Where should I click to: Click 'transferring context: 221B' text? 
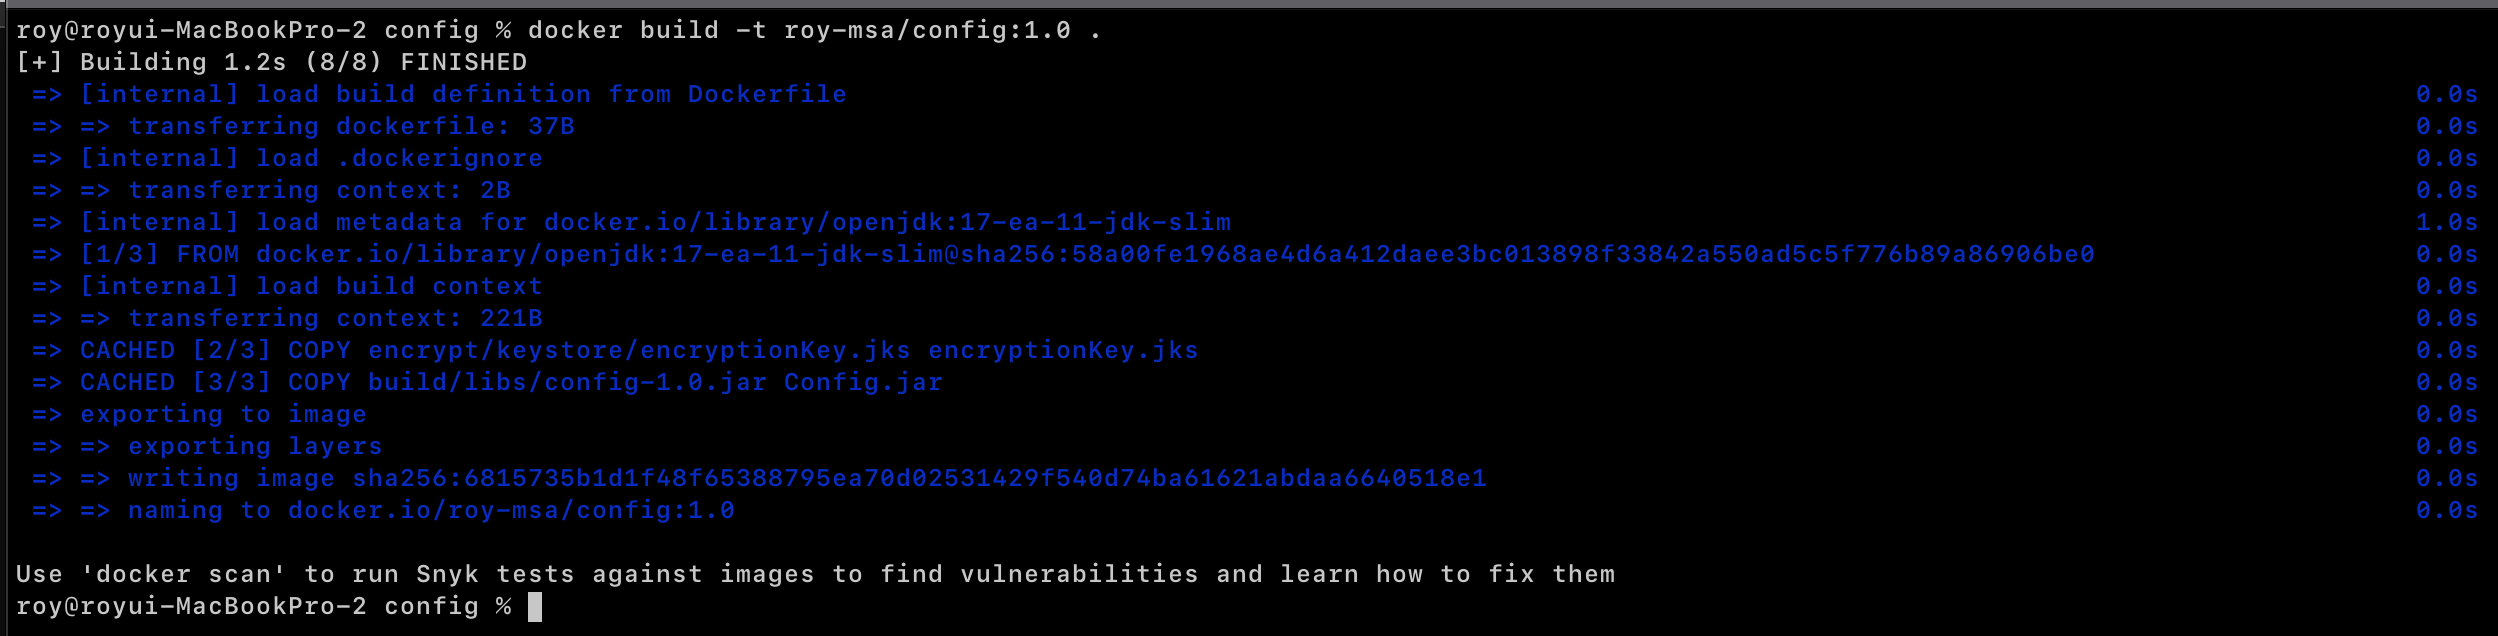335,318
